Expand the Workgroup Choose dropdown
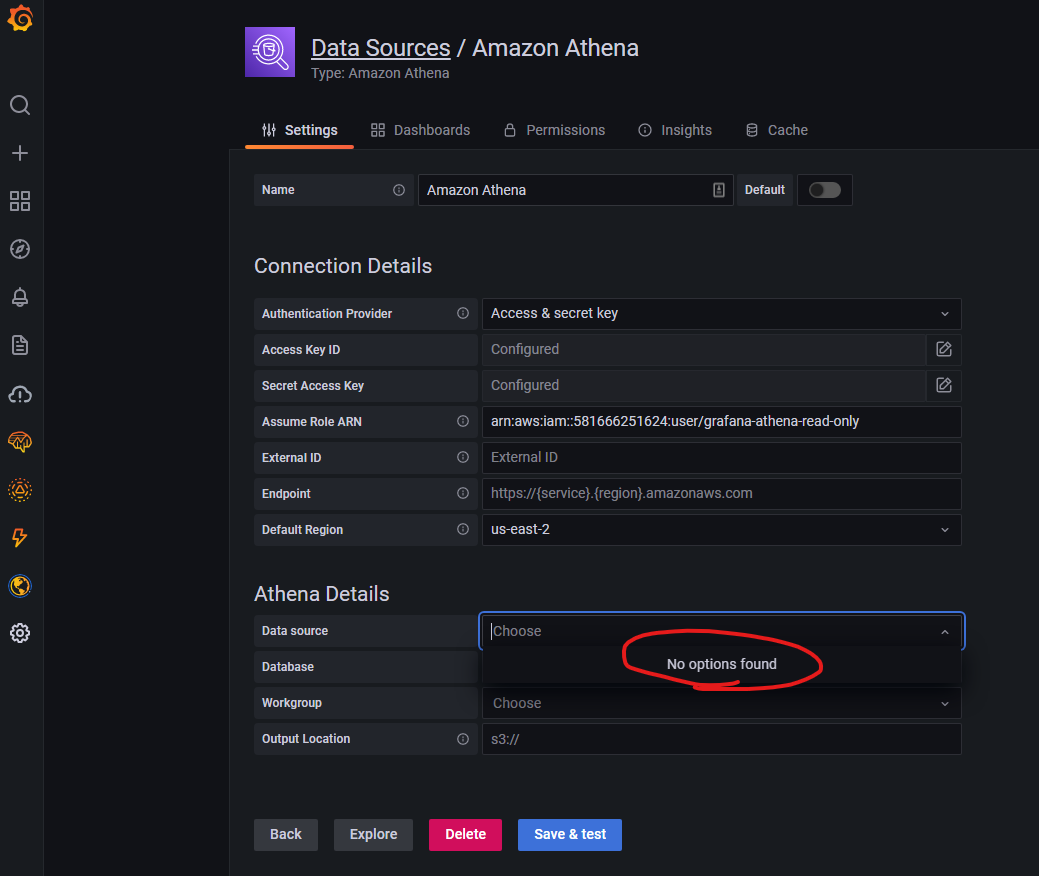The height and width of the screenshot is (876, 1039). tap(720, 702)
